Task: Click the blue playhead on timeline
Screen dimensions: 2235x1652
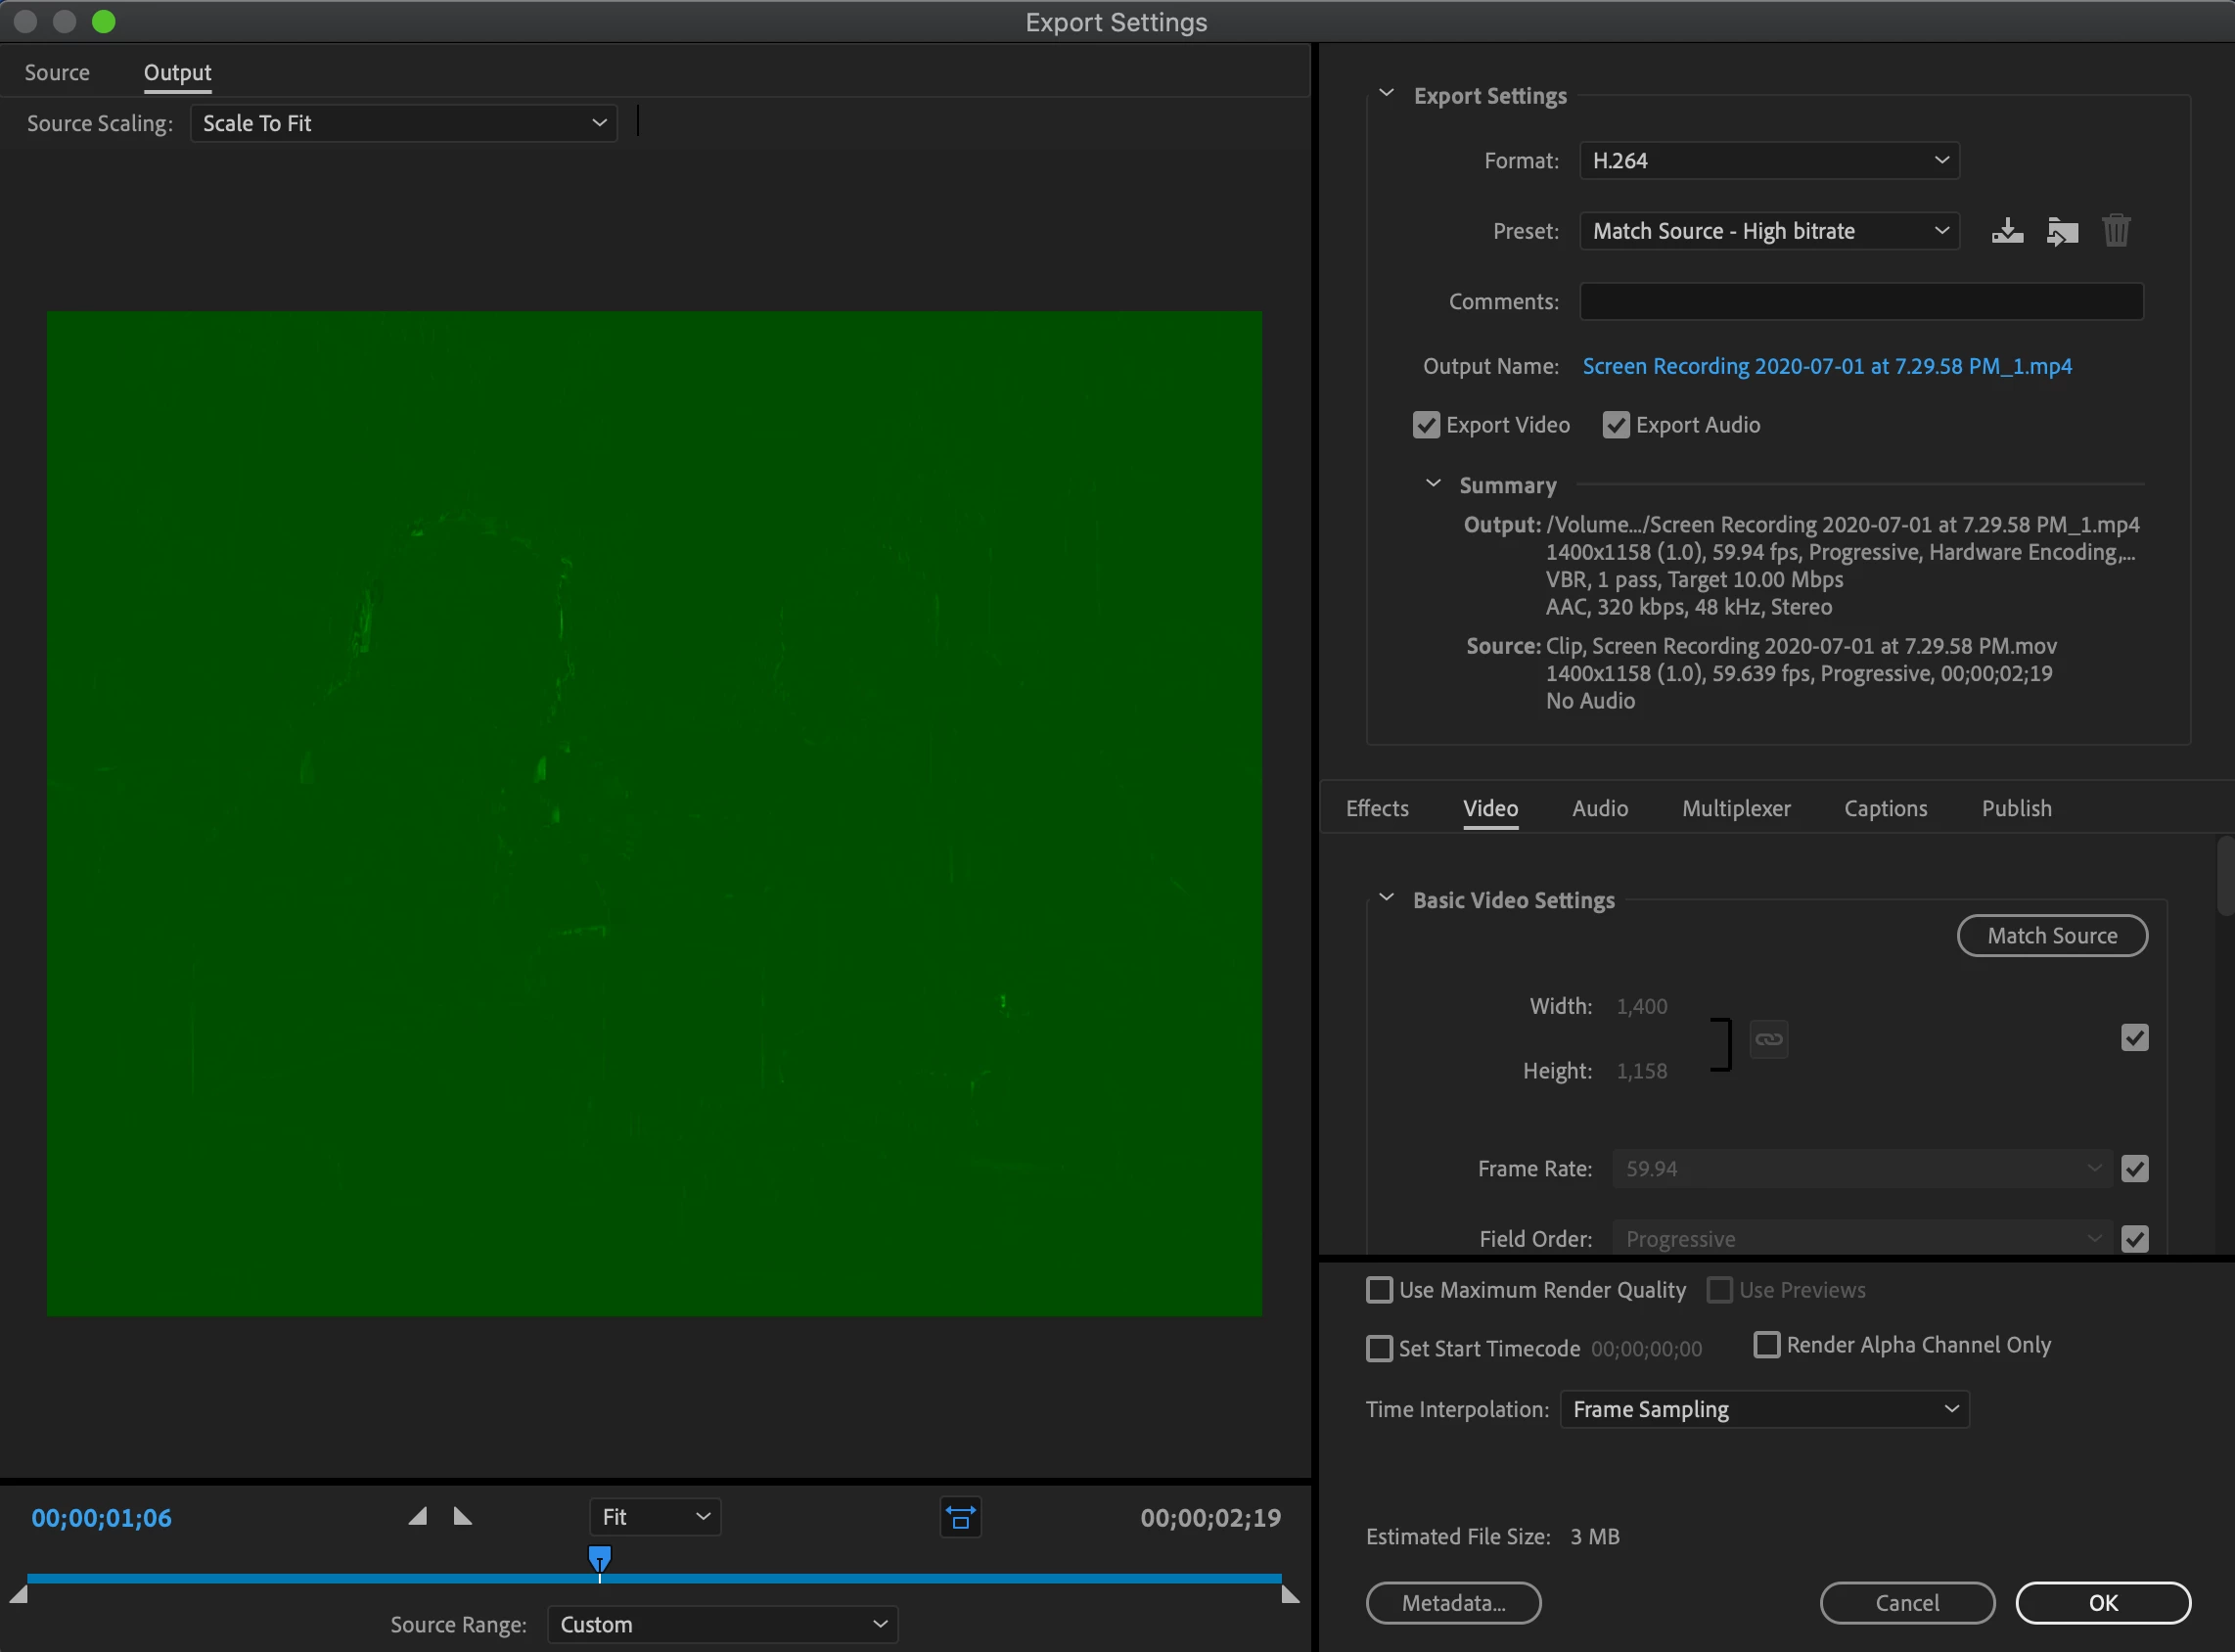Action: [x=599, y=1558]
